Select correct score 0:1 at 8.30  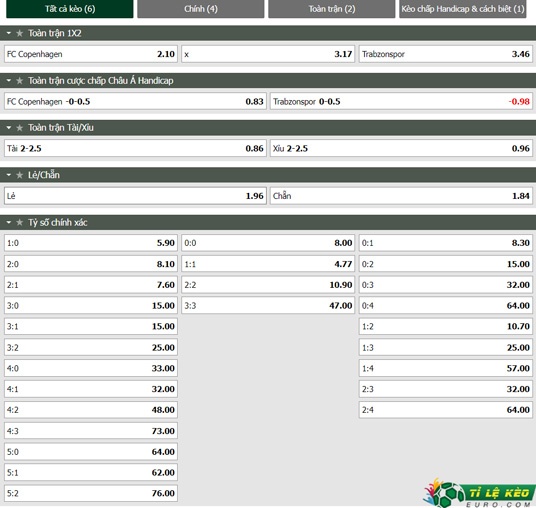coord(445,243)
